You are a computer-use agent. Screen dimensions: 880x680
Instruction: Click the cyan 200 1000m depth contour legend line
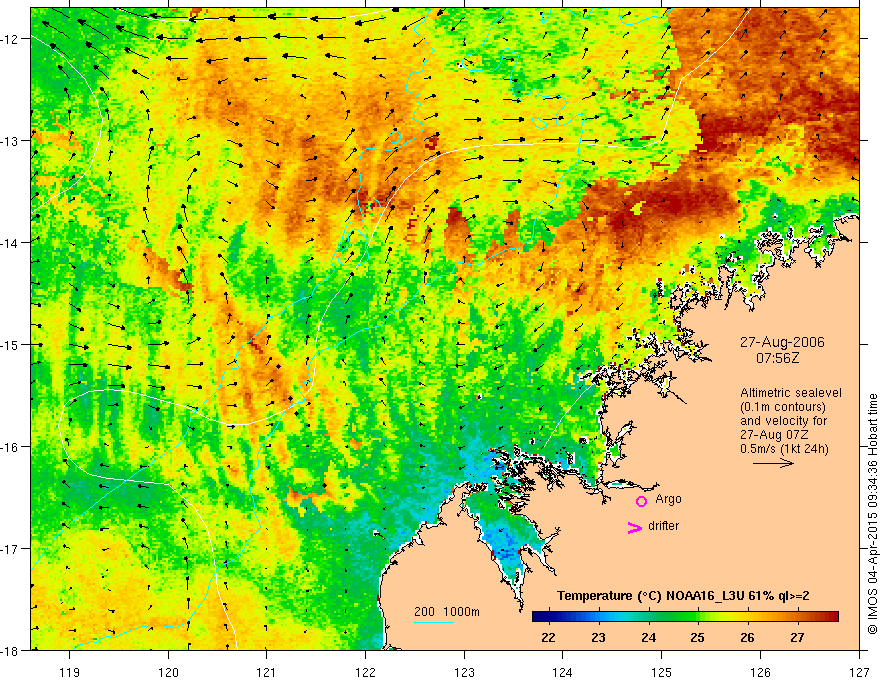(434, 622)
